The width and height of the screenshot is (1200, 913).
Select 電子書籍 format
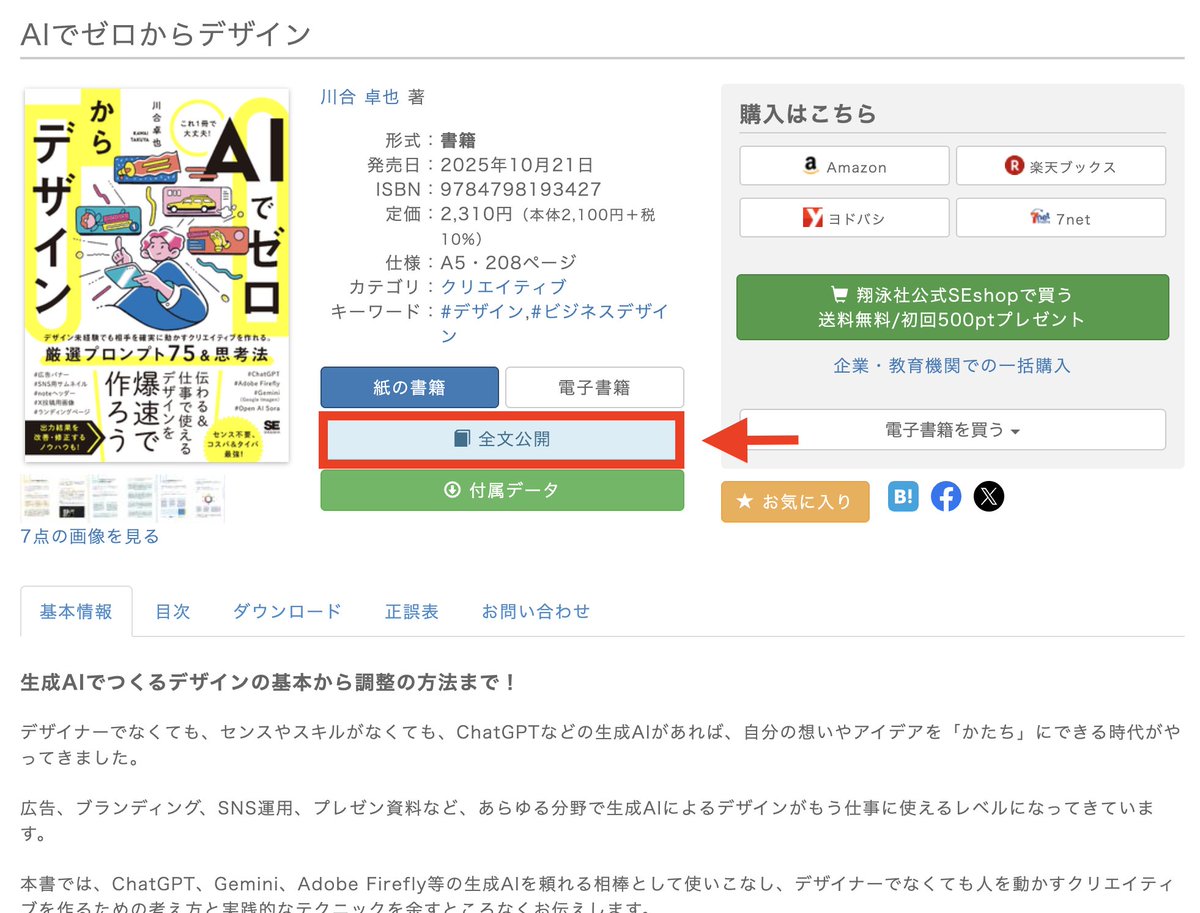click(x=595, y=388)
